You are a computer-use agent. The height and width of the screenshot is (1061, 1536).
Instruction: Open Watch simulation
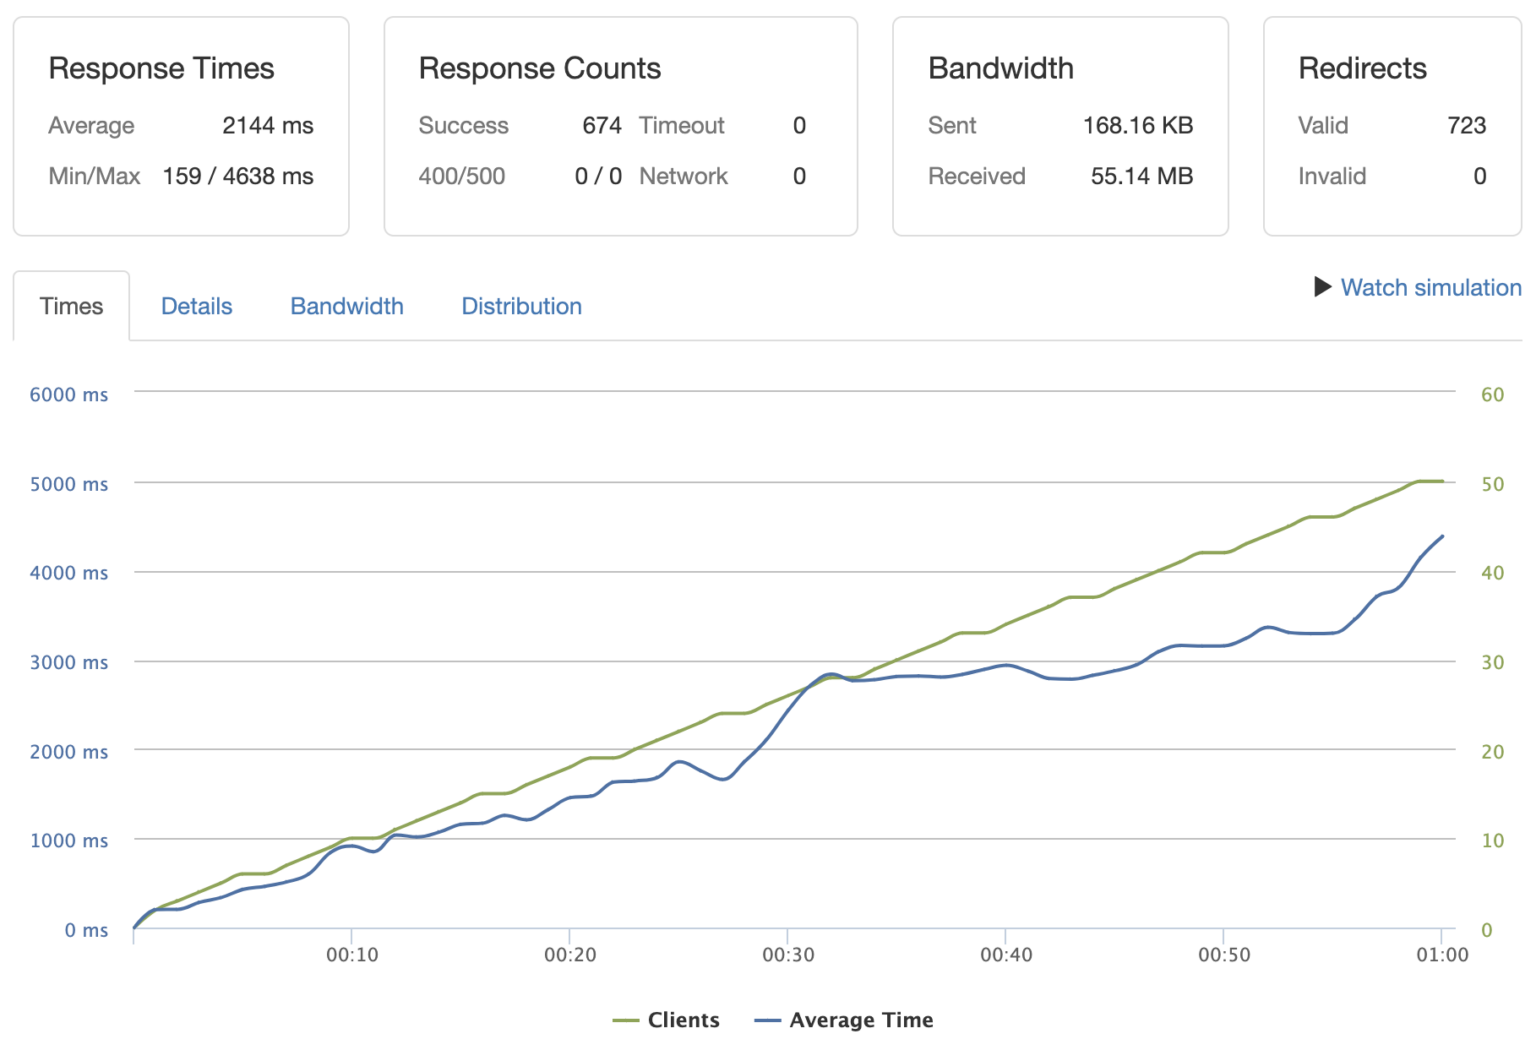(x=1430, y=287)
